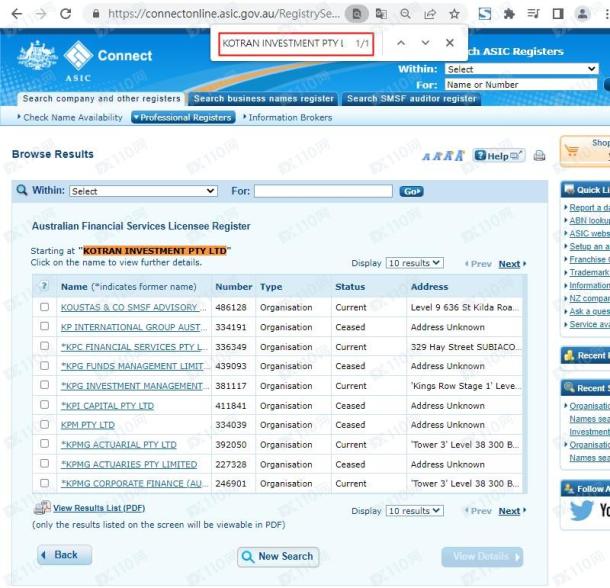610x588 pixels.
Task: Open Browse Results Within Select dropdown
Action: 143,191
